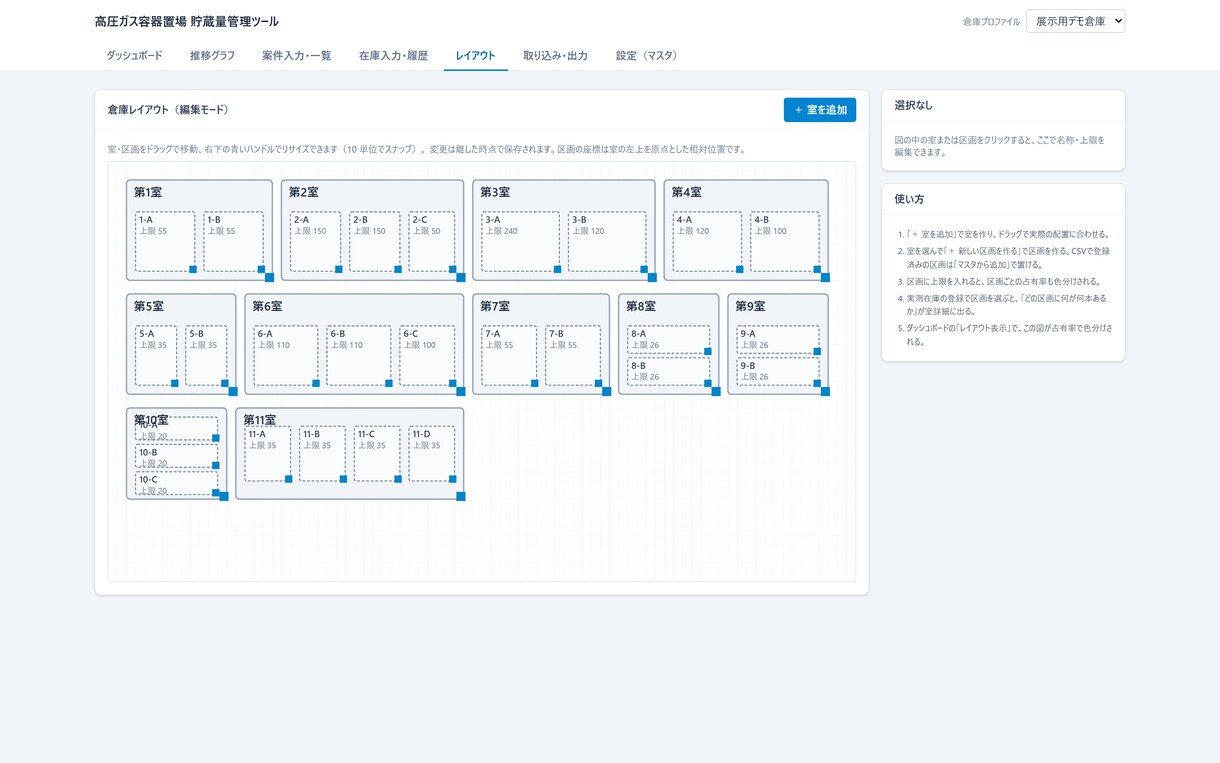
Task: Click the resize handle of section 7-A
Action: click(x=534, y=383)
